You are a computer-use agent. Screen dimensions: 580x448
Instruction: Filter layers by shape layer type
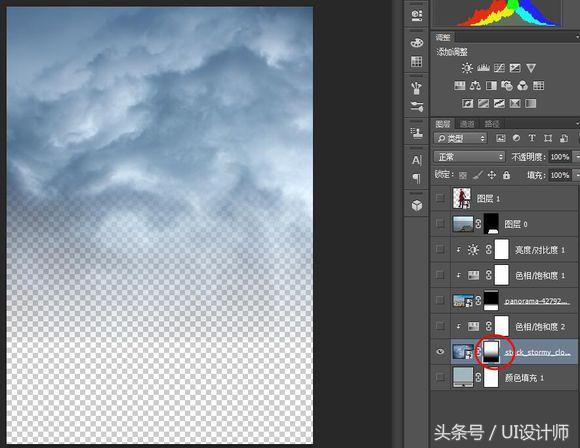click(x=548, y=138)
